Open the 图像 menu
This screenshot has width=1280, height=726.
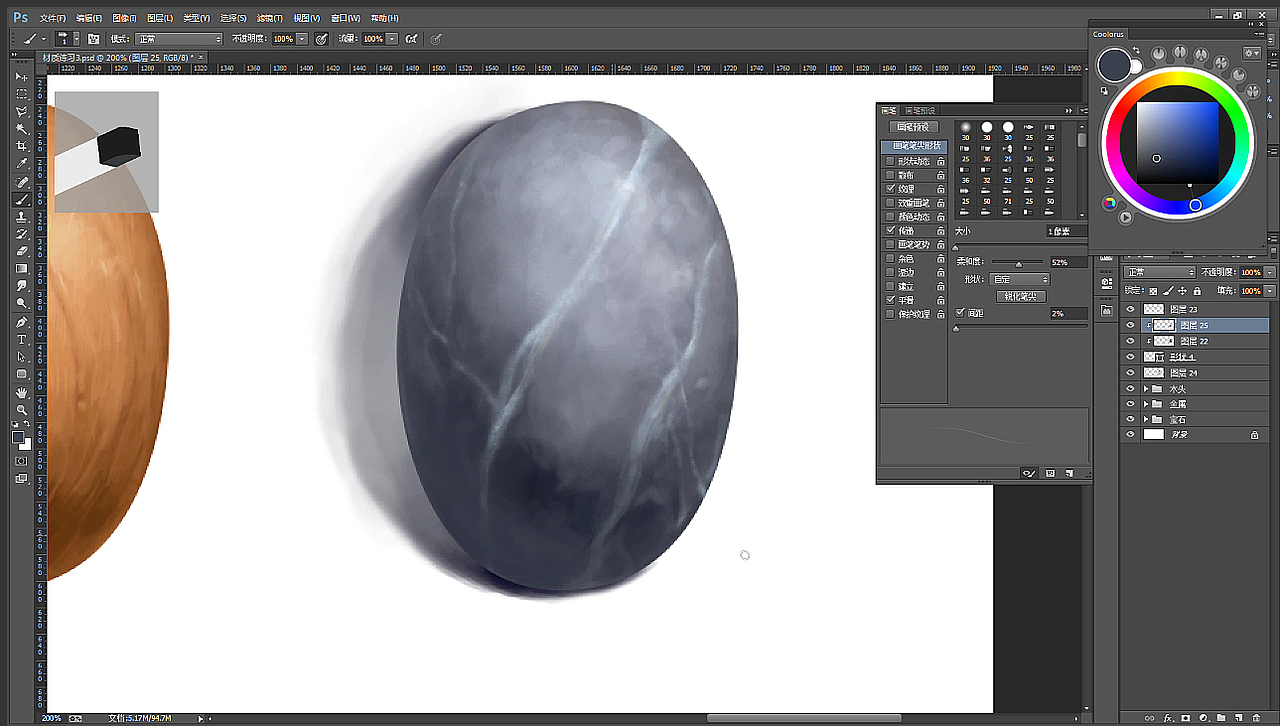point(124,18)
